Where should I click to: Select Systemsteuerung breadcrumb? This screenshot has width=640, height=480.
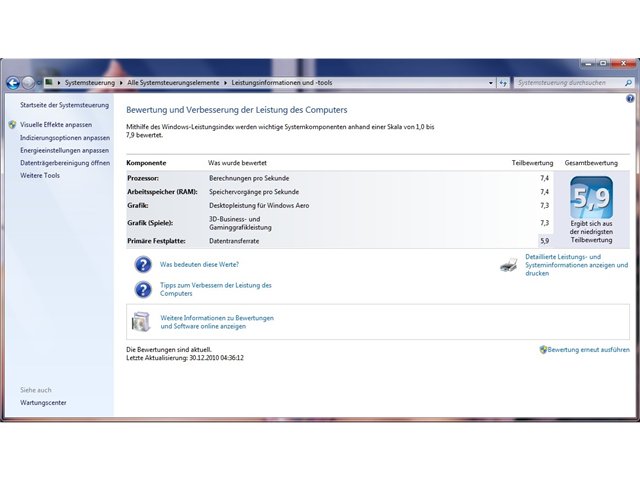pos(90,83)
